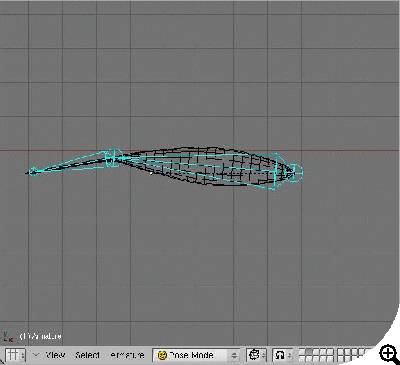Open the Select menu
400x365 pixels.
pos(87,355)
